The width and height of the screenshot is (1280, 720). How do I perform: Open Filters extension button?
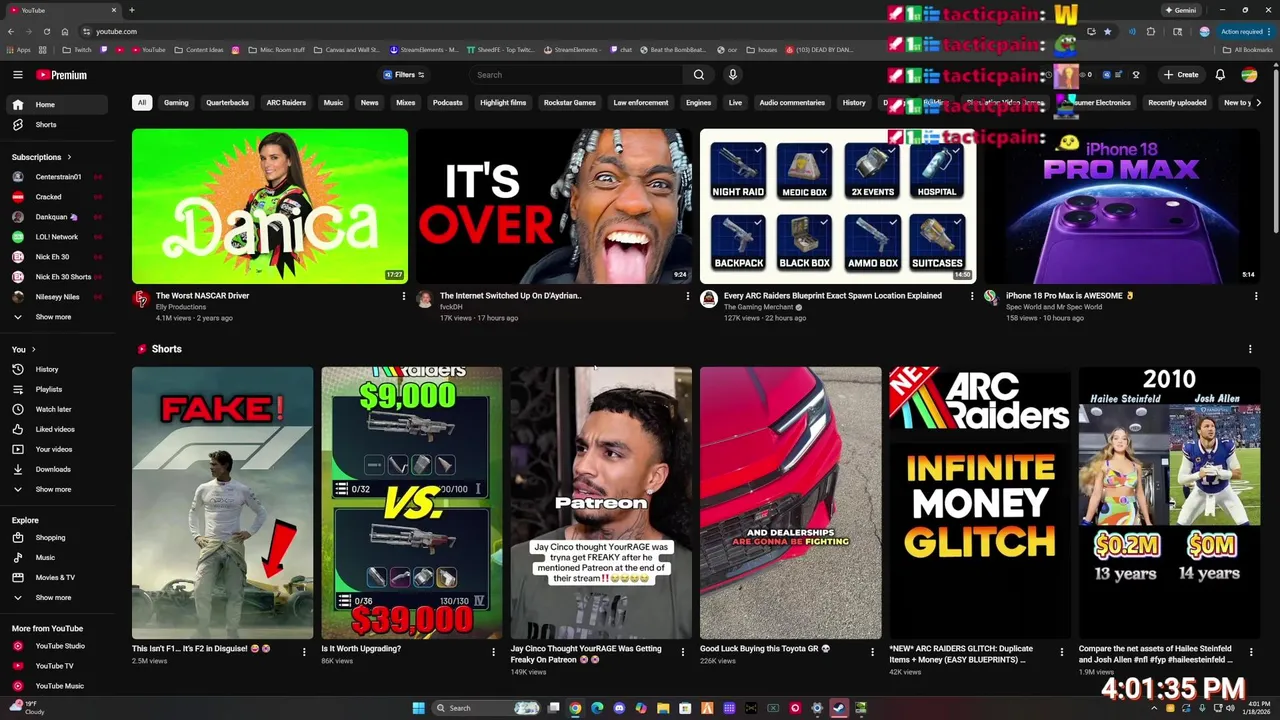(x=404, y=75)
